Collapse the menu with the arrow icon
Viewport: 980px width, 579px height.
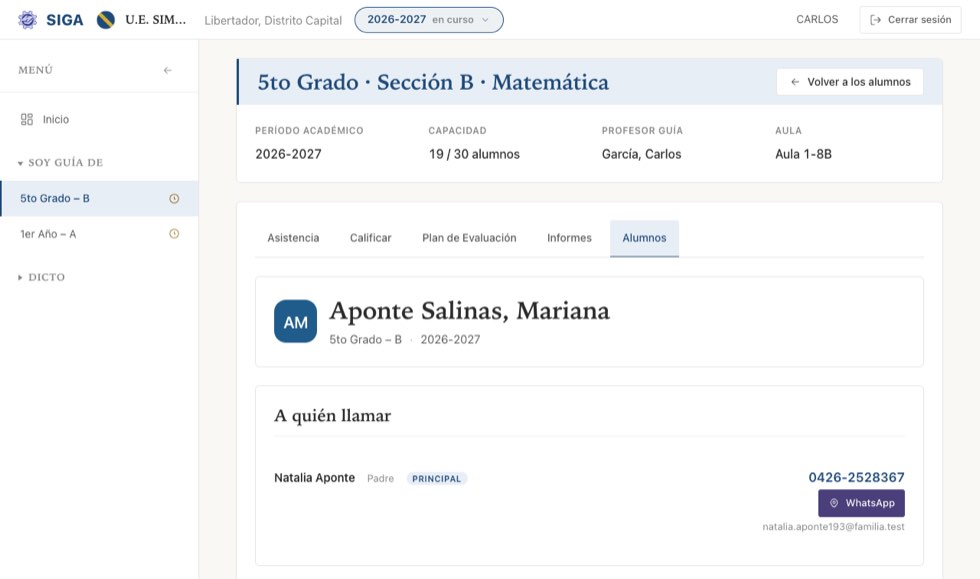[168, 70]
